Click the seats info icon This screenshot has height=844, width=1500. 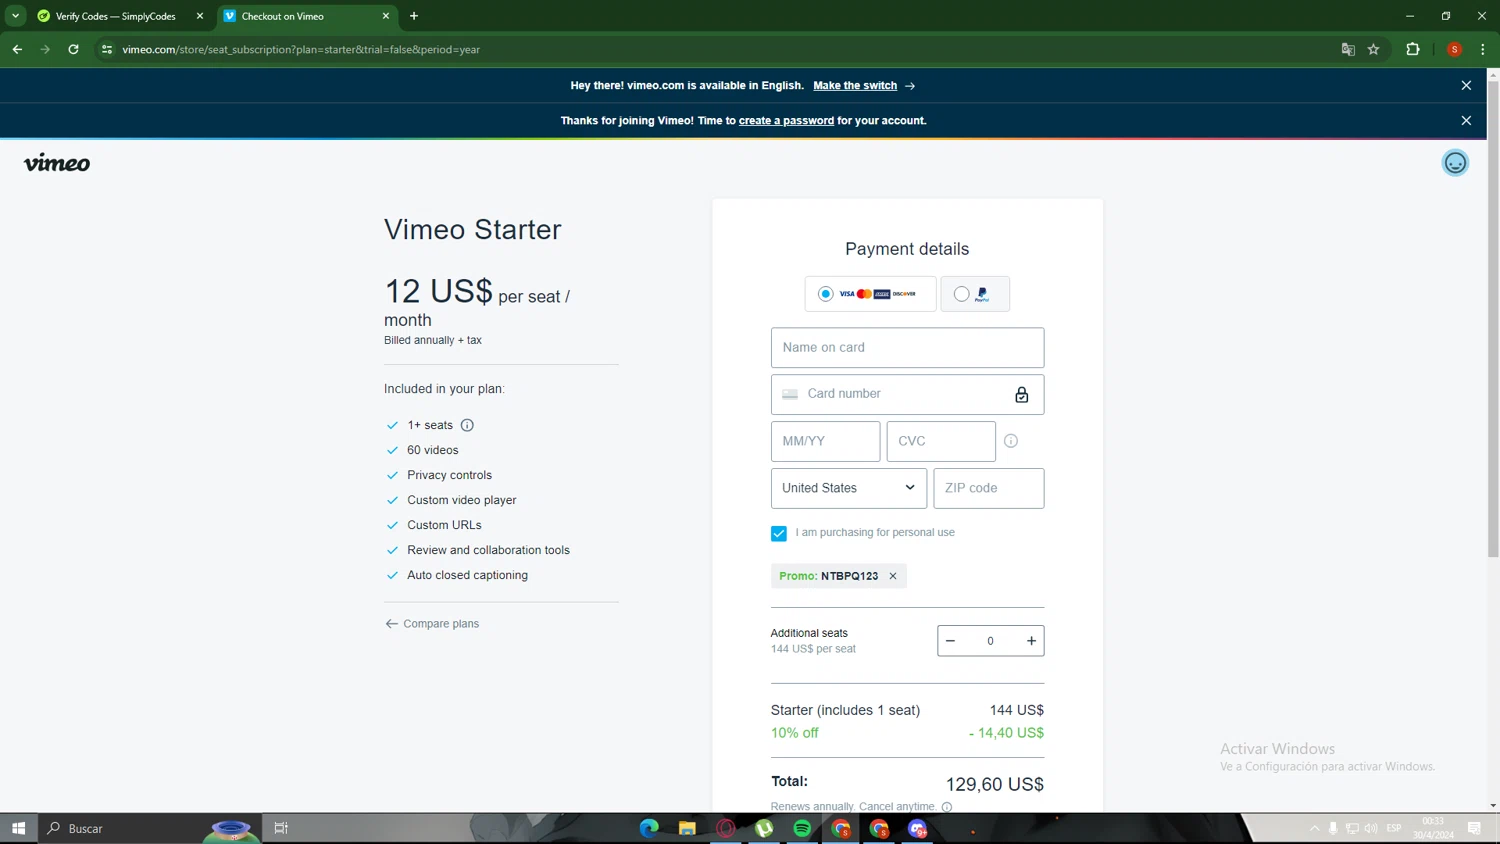[x=467, y=425]
